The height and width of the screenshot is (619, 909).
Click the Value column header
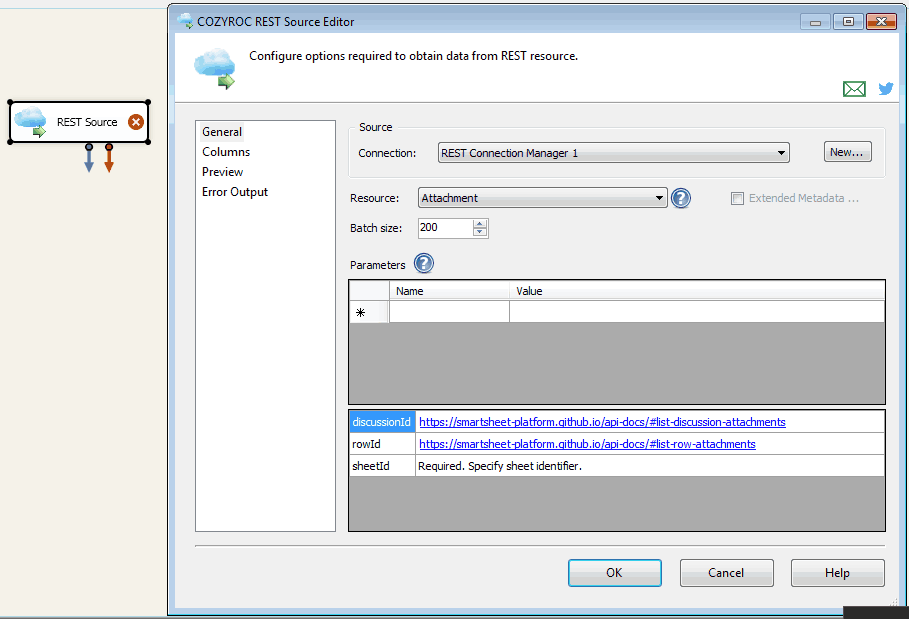pos(697,291)
